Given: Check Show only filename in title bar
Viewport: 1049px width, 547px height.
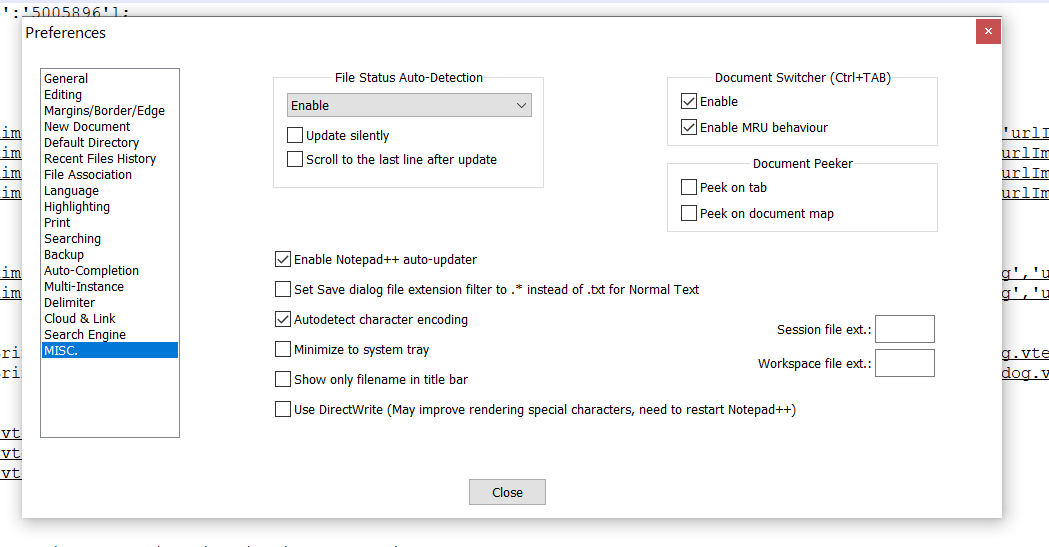Looking at the screenshot, I should pyautogui.click(x=282, y=379).
